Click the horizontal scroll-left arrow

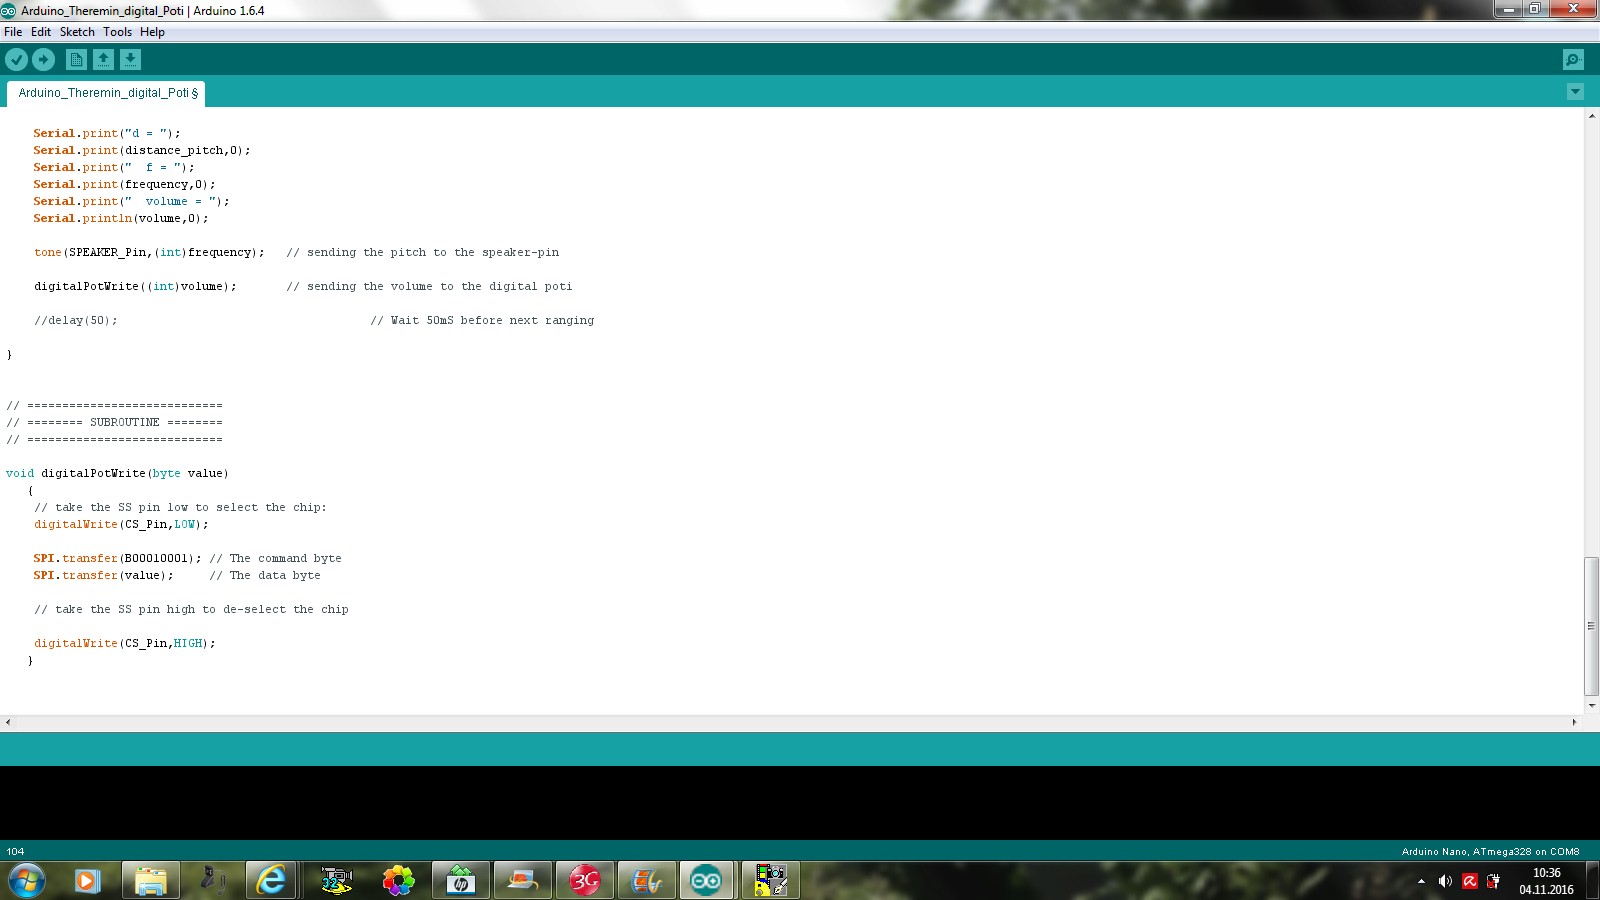(8, 722)
